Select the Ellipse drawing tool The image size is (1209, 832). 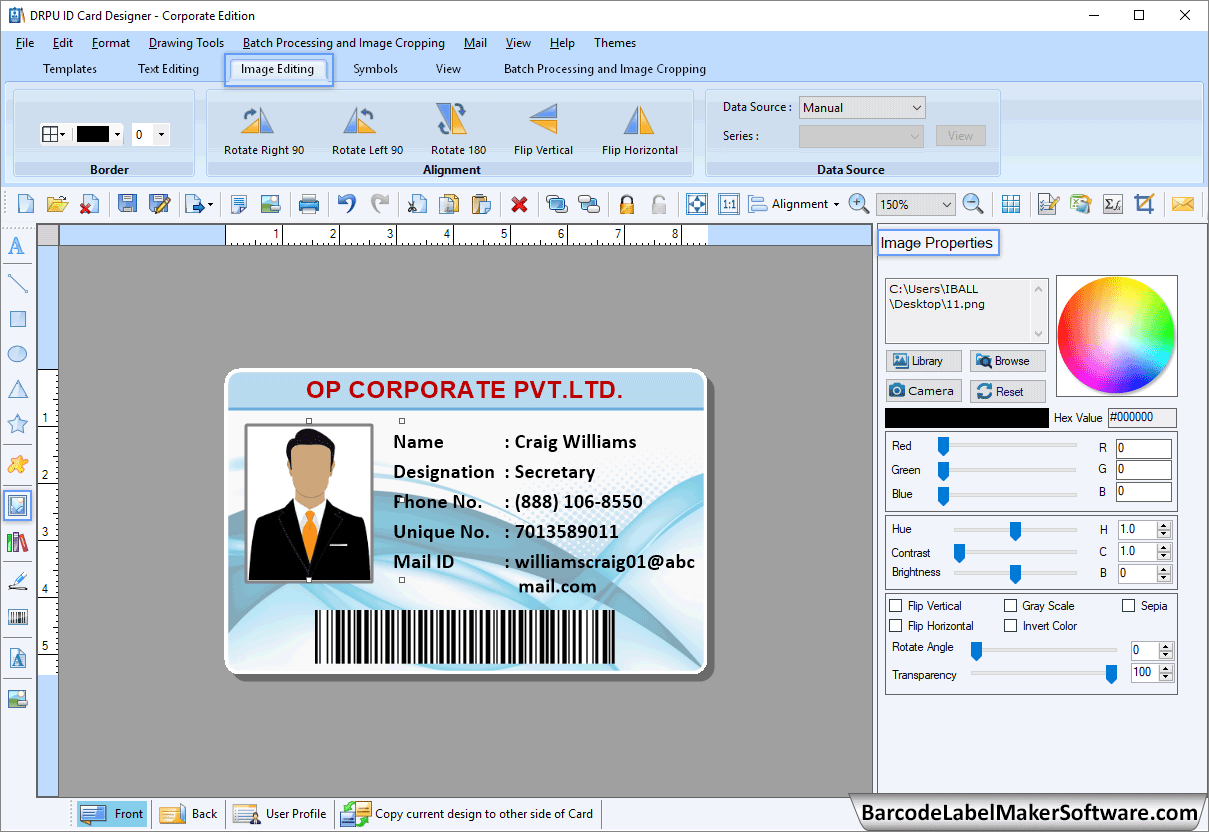click(x=16, y=353)
